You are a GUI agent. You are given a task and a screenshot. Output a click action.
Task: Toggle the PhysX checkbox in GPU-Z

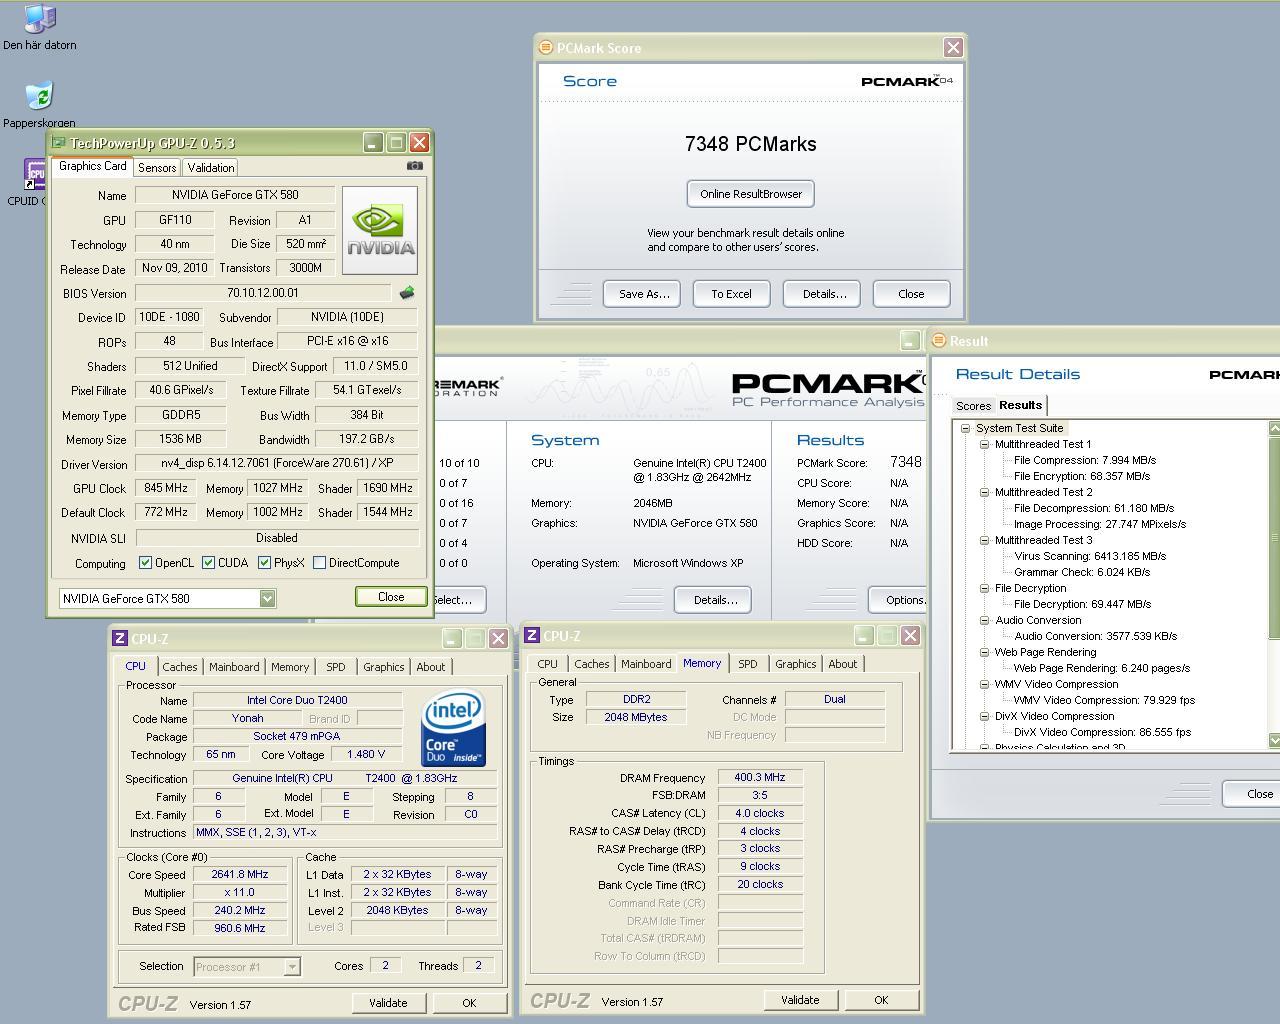click(x=264, y=563)
